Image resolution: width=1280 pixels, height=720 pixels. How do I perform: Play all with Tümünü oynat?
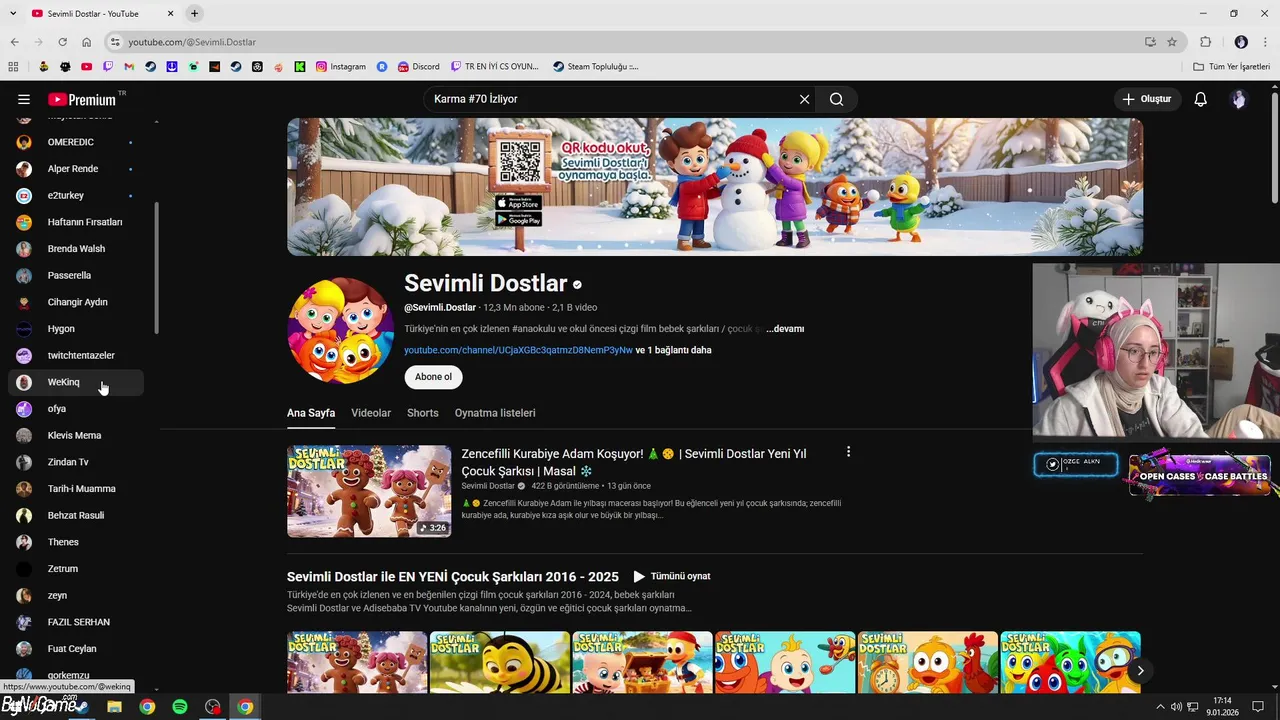671,576
